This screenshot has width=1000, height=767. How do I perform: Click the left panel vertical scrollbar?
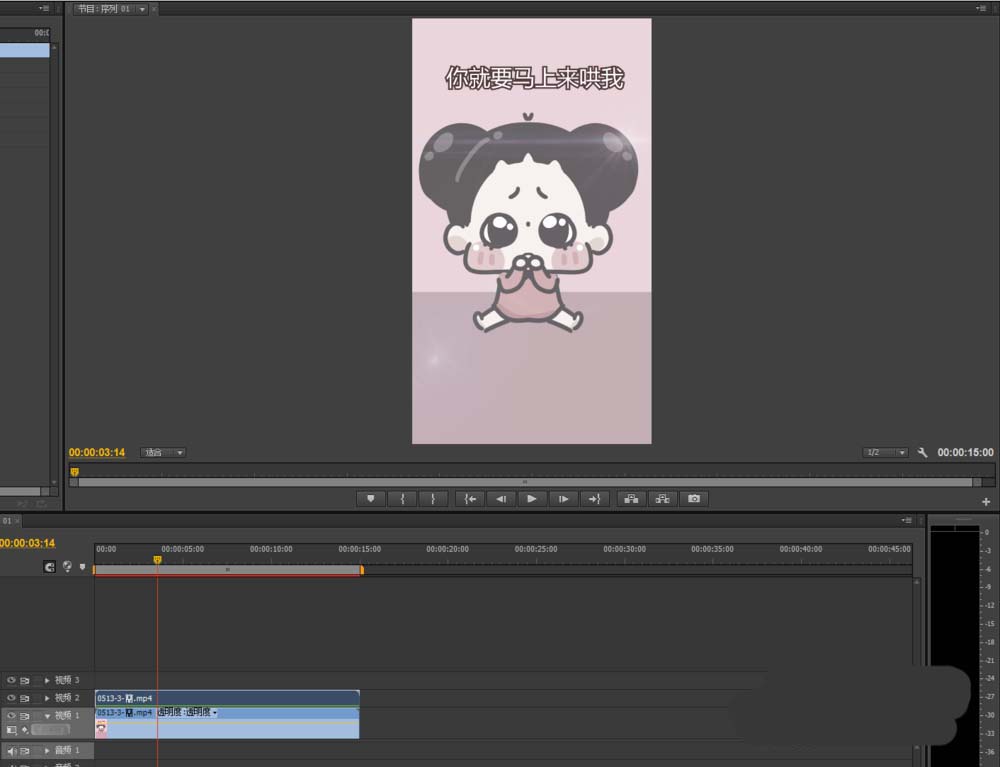[x=54, y=265]
